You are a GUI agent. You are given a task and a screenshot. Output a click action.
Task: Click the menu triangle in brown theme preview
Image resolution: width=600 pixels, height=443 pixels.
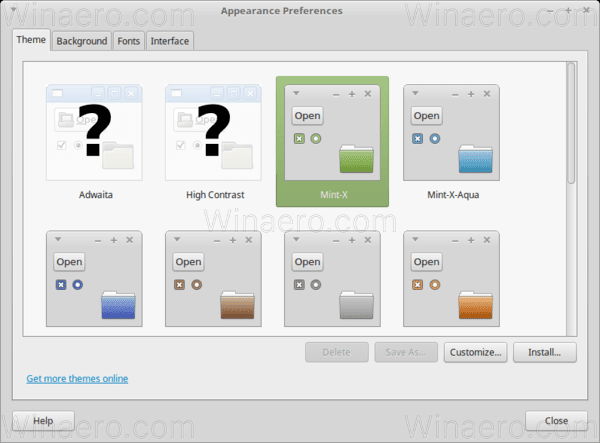177,239
